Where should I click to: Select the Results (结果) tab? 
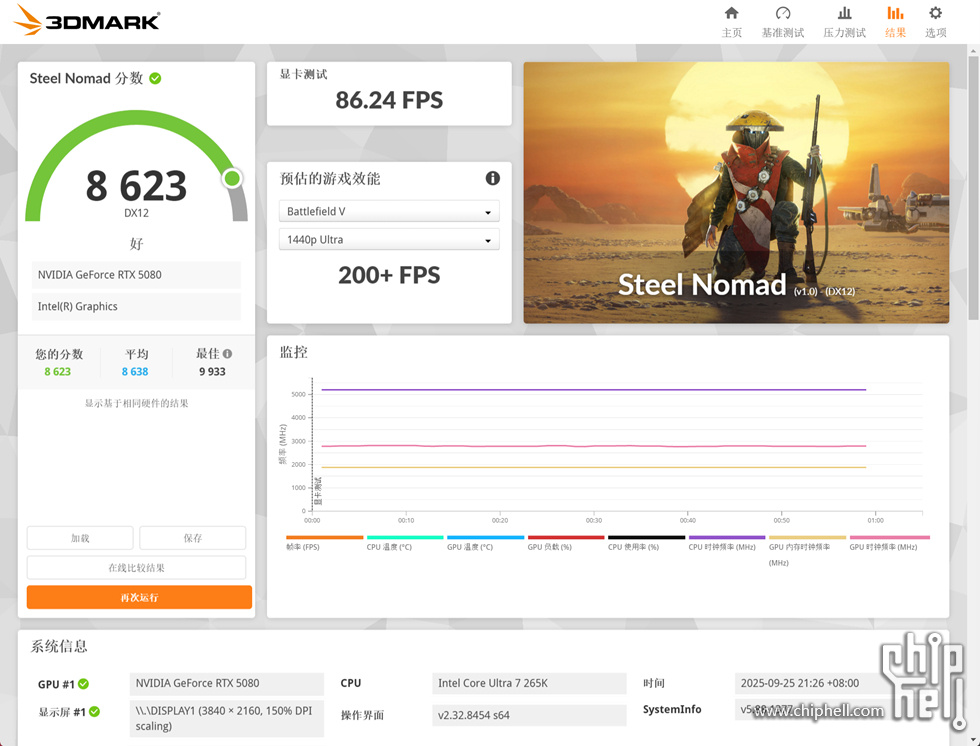coord(895,22)
